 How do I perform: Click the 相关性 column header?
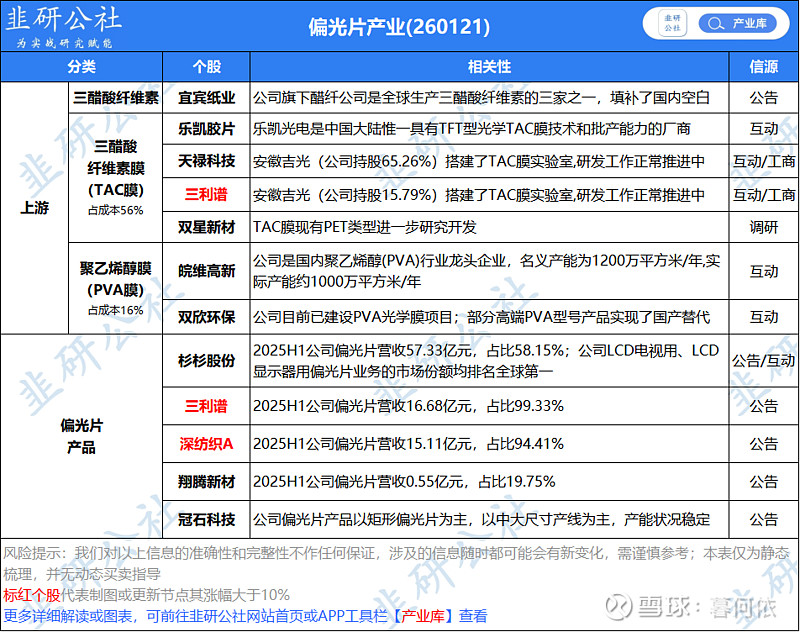489,66
